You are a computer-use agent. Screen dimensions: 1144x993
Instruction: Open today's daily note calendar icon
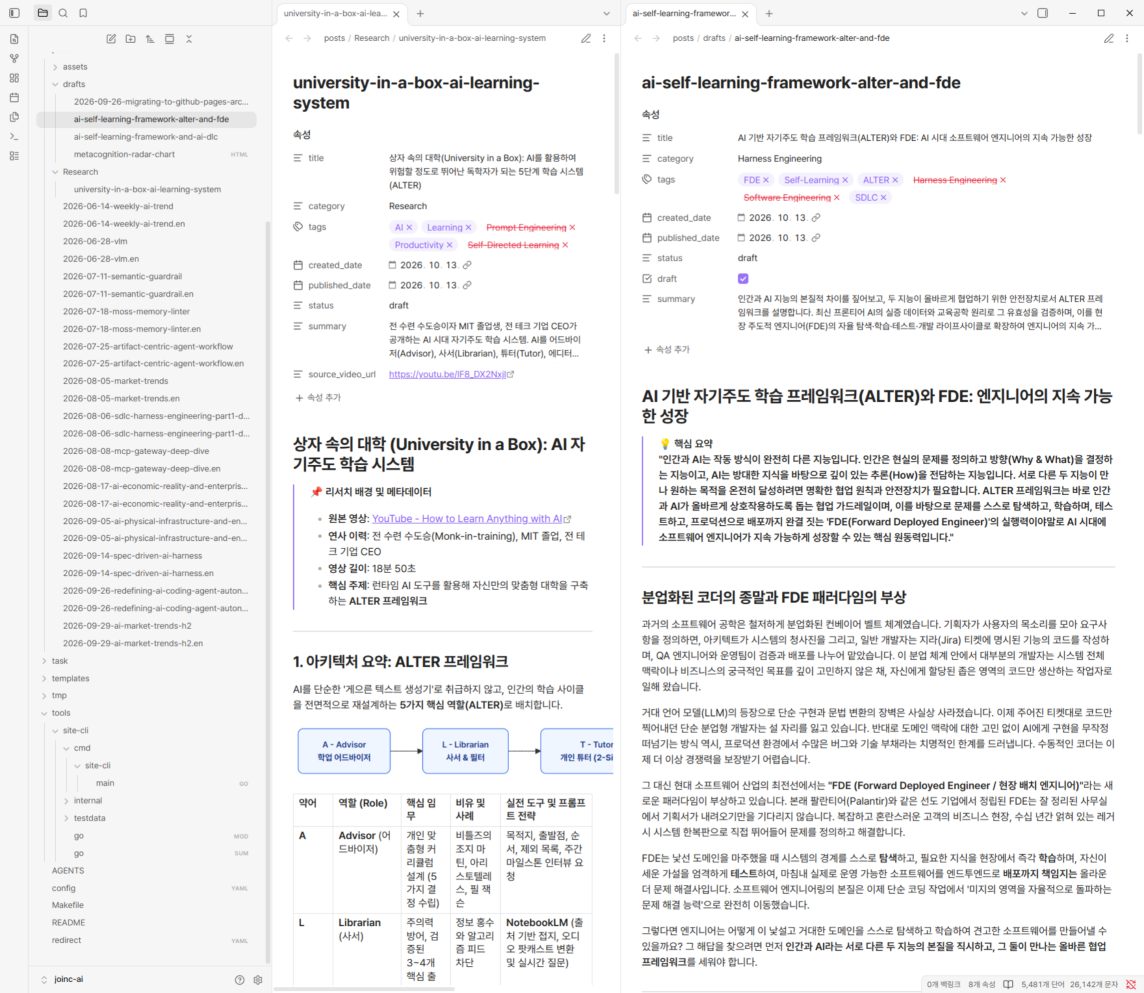coord(14,98)
